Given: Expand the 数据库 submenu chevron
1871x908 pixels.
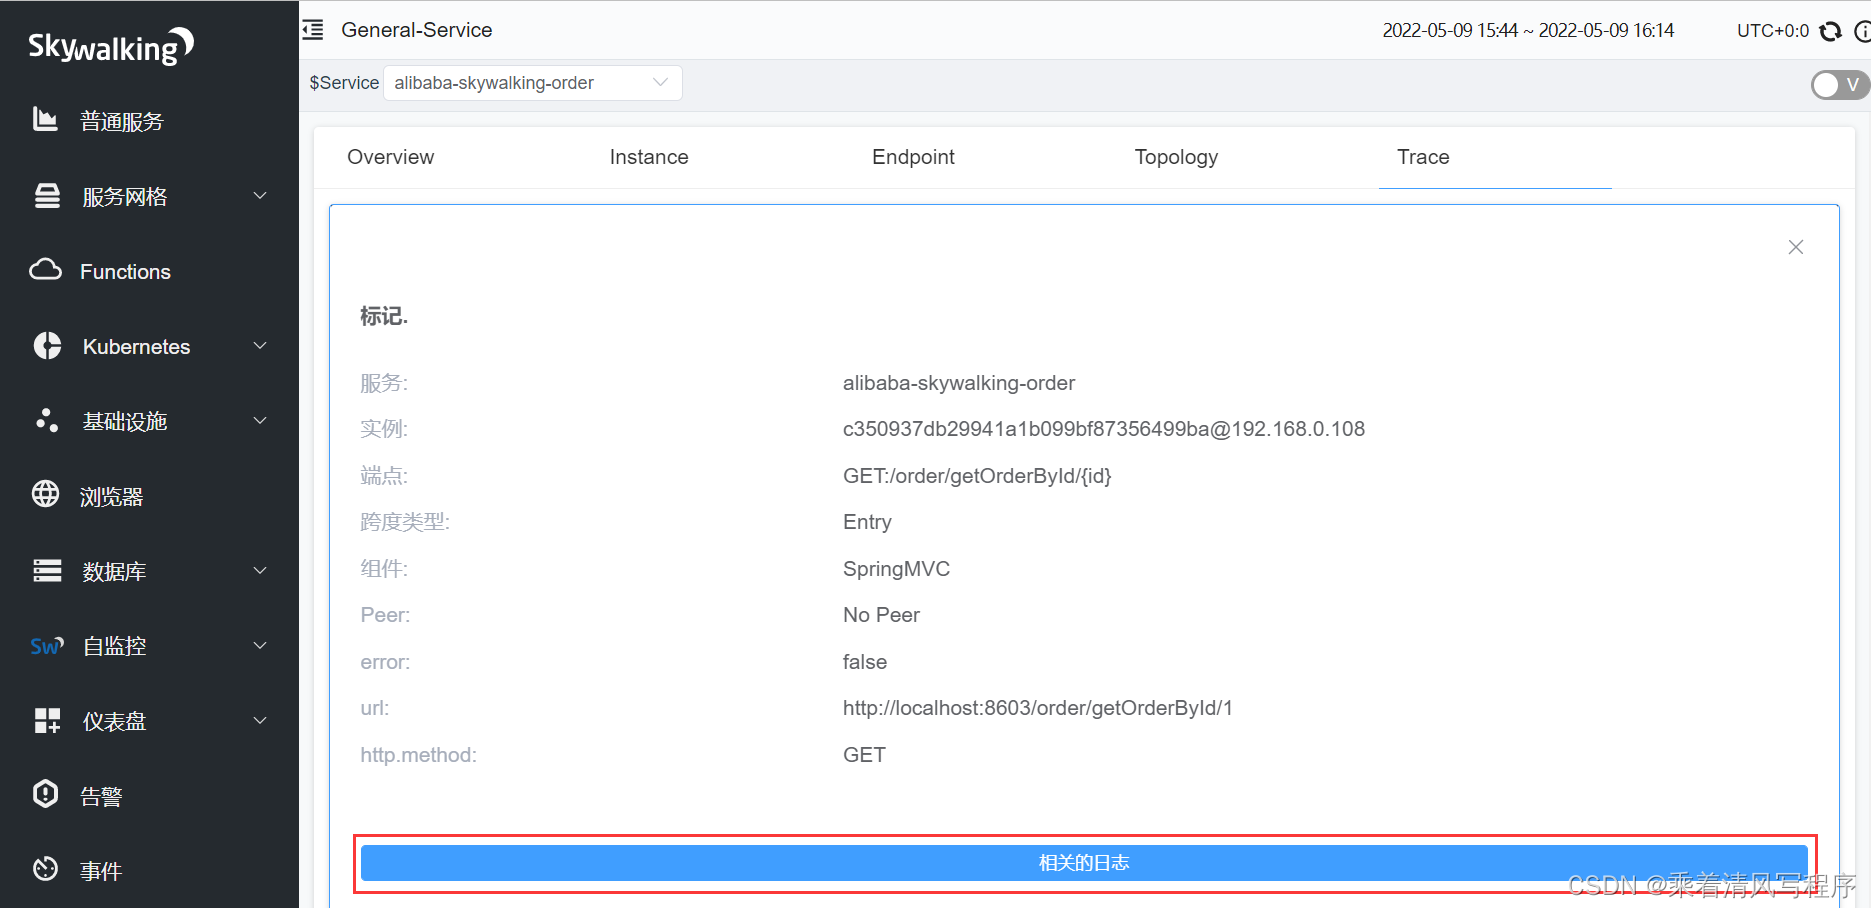Looking at the screenshot, I should (260, 571).
